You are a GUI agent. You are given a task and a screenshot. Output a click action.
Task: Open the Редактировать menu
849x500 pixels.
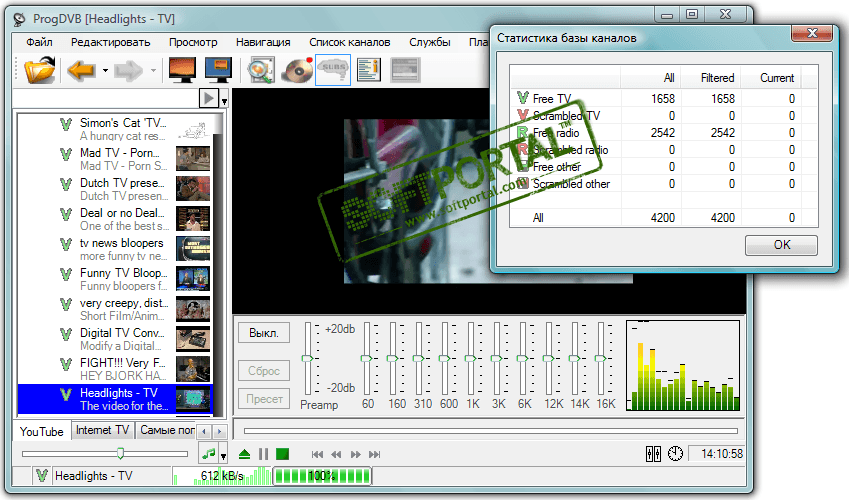110,42
